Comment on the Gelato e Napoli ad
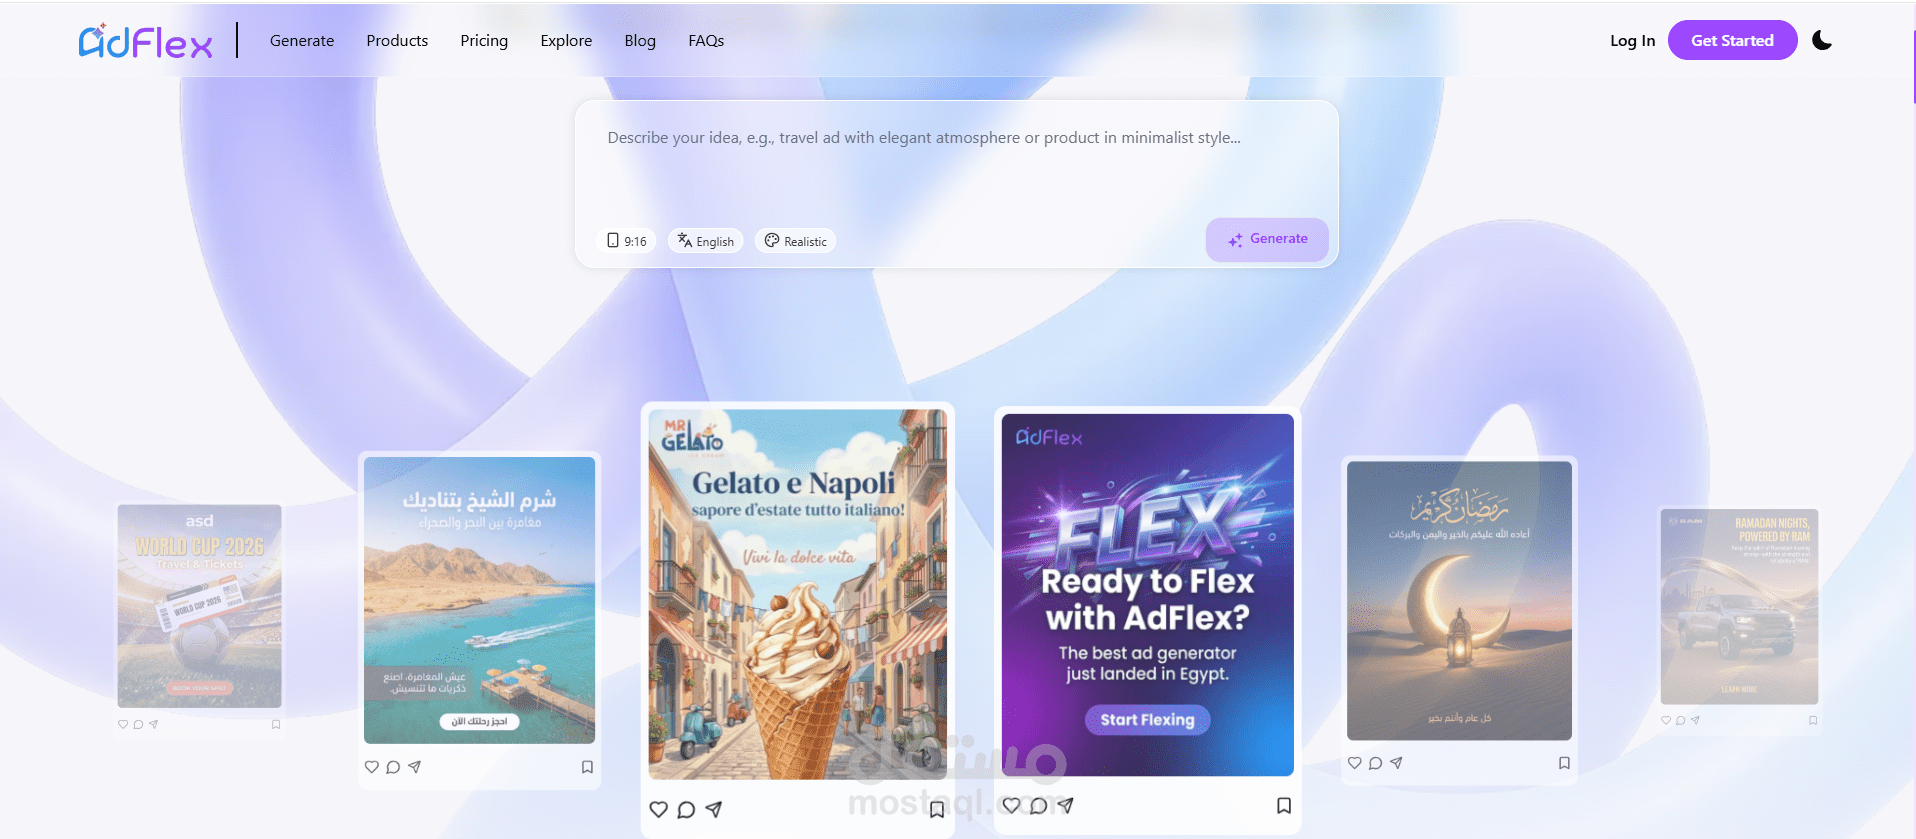The width and height of the screenshot is (1916, 839). tap(686, 809)
